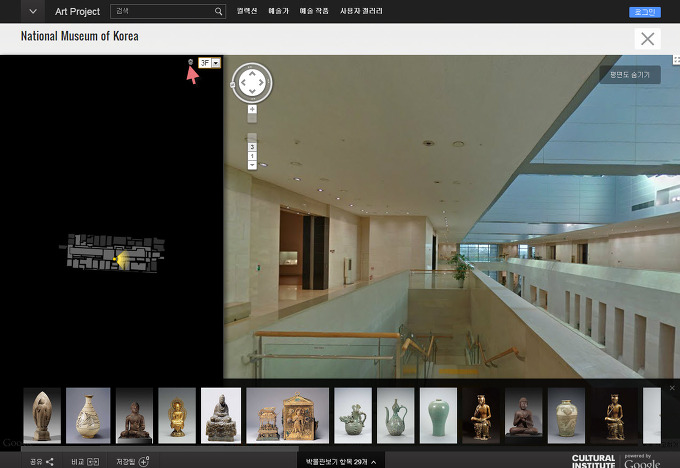680x468 pixels.
Task: Click the zoom in plus button
Action: pos(252,108)
